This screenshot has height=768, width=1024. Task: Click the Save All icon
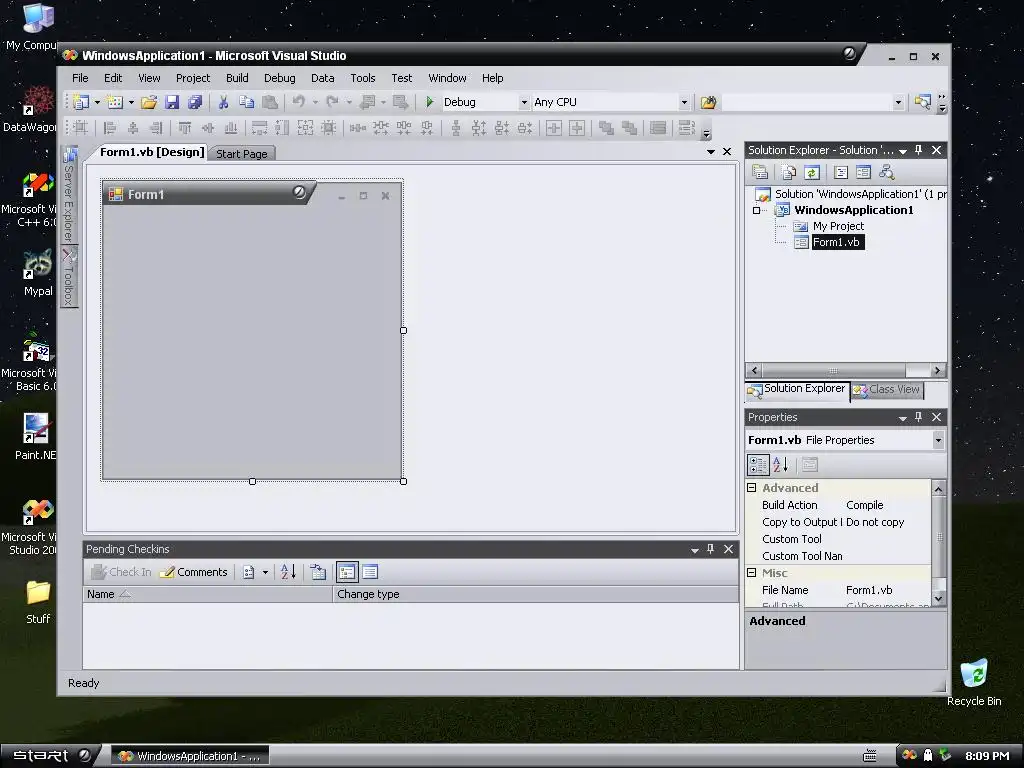(195, 102)
